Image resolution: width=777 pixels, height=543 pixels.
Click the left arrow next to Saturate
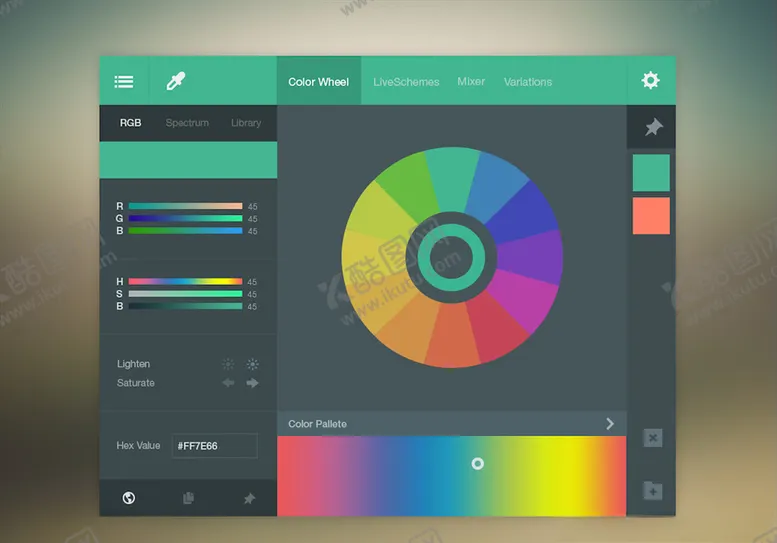(228, 382)
